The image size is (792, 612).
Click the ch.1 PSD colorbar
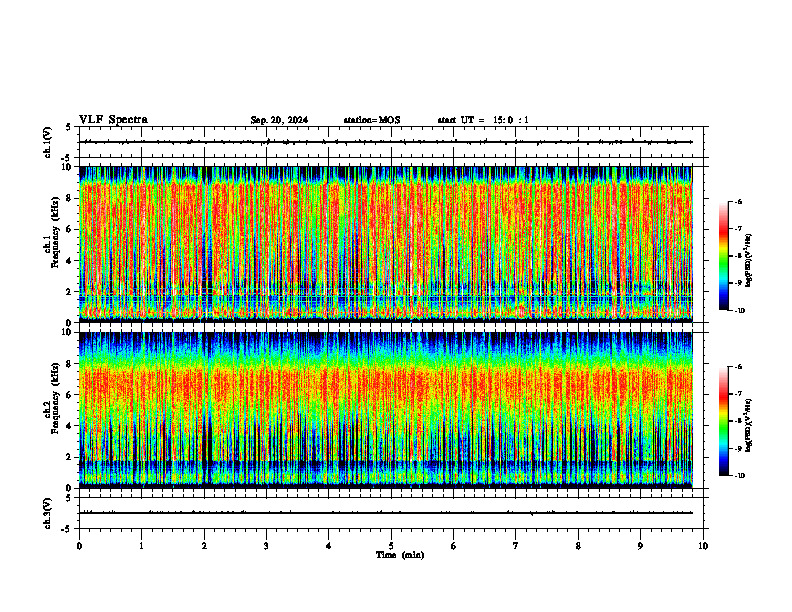(723, 256)
